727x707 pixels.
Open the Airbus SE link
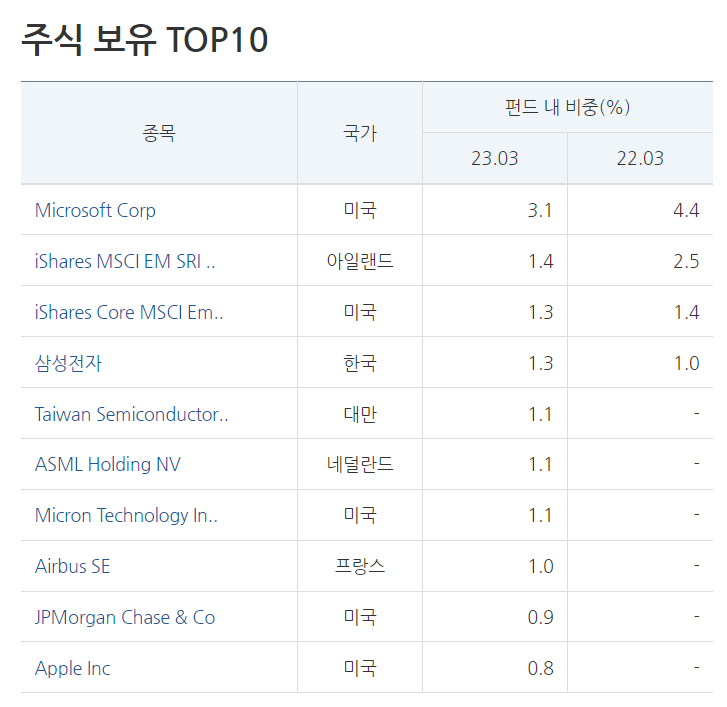(x=73, y=567)
